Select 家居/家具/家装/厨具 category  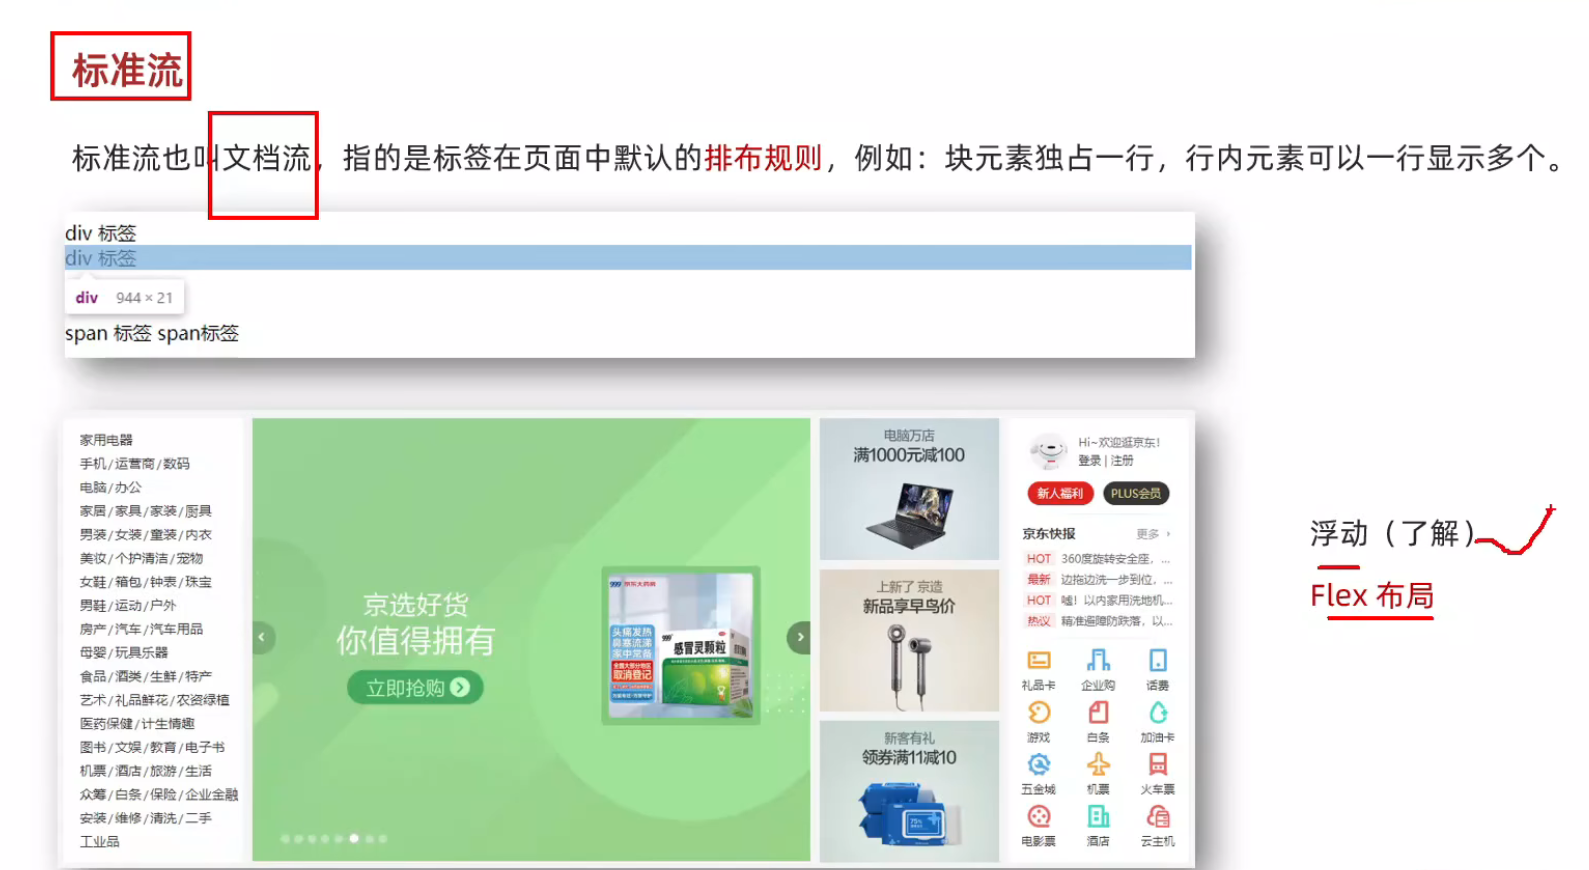coord(146,511)
